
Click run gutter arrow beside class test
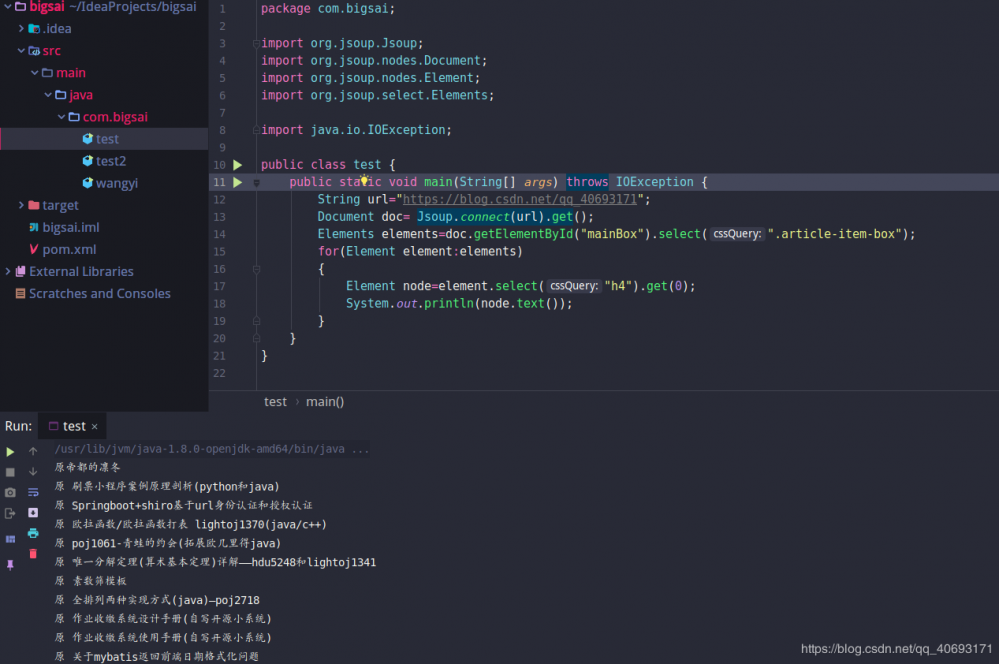click(238, 165)
